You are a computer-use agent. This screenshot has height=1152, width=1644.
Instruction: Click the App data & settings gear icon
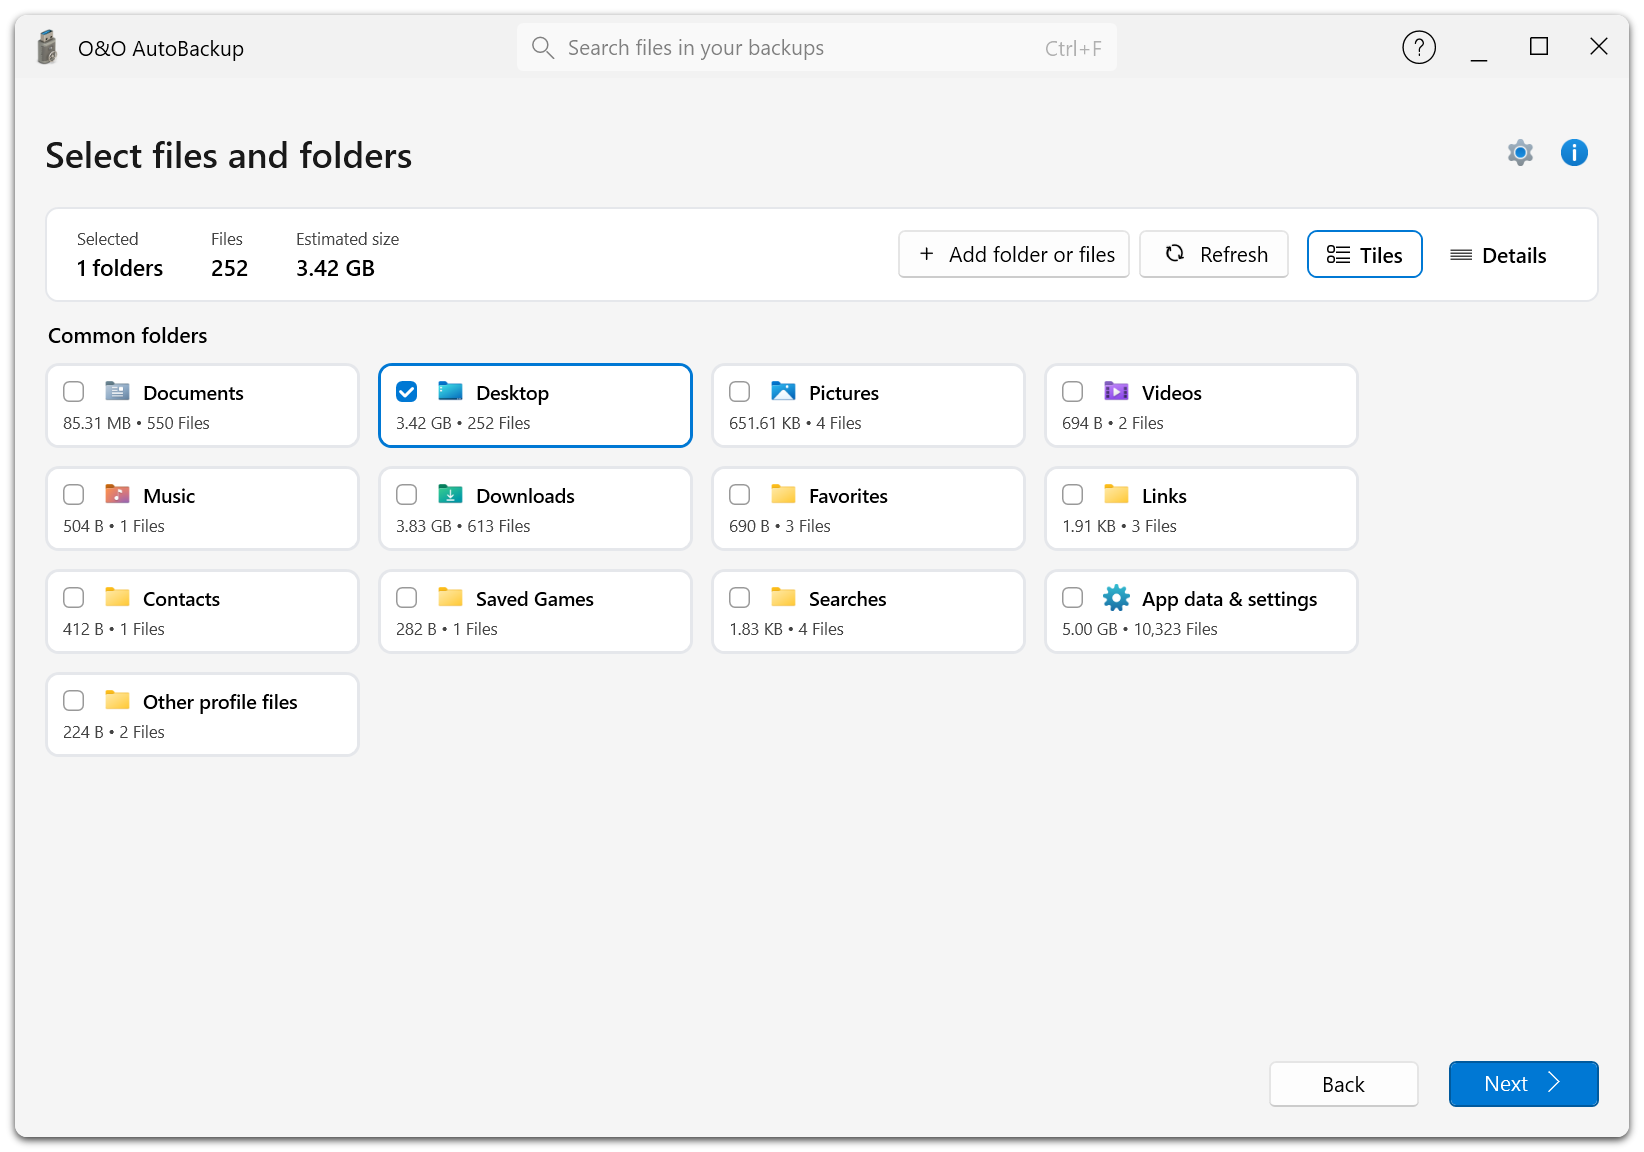[x=1116, y=598]
